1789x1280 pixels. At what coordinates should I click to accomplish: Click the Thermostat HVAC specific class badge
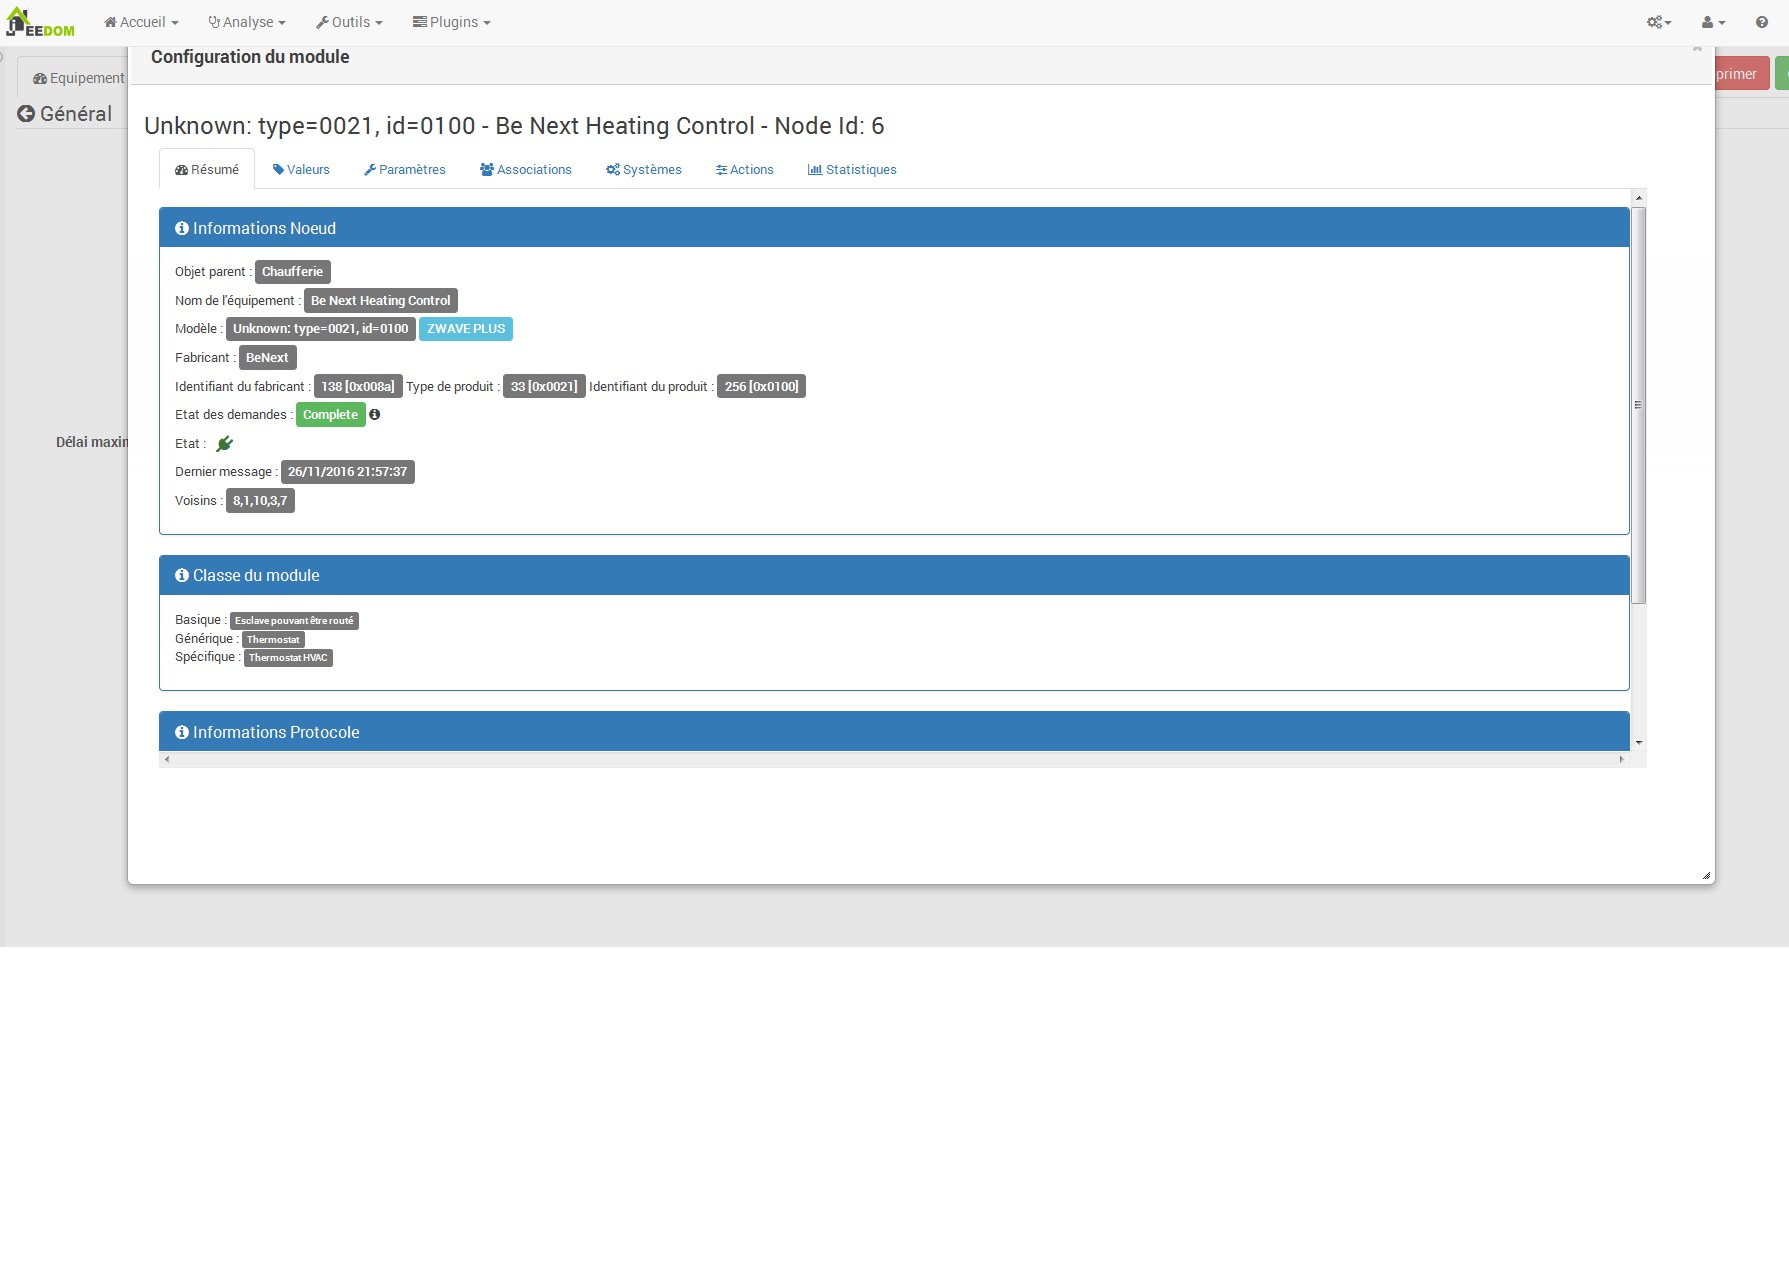point(288,657)
